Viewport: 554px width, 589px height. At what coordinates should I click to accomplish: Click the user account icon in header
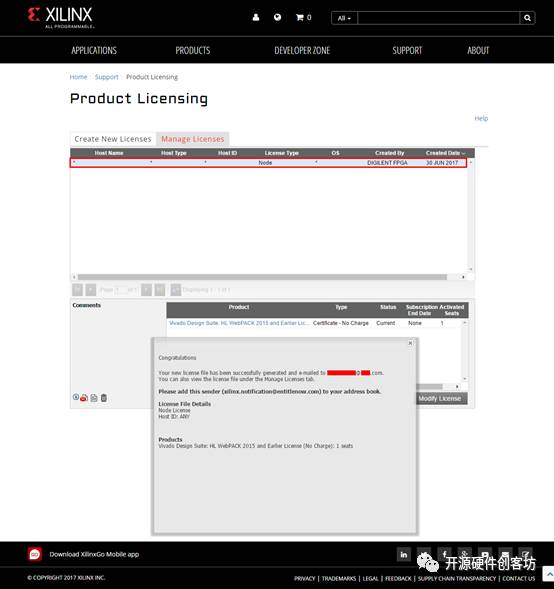(x=256, y=17)
